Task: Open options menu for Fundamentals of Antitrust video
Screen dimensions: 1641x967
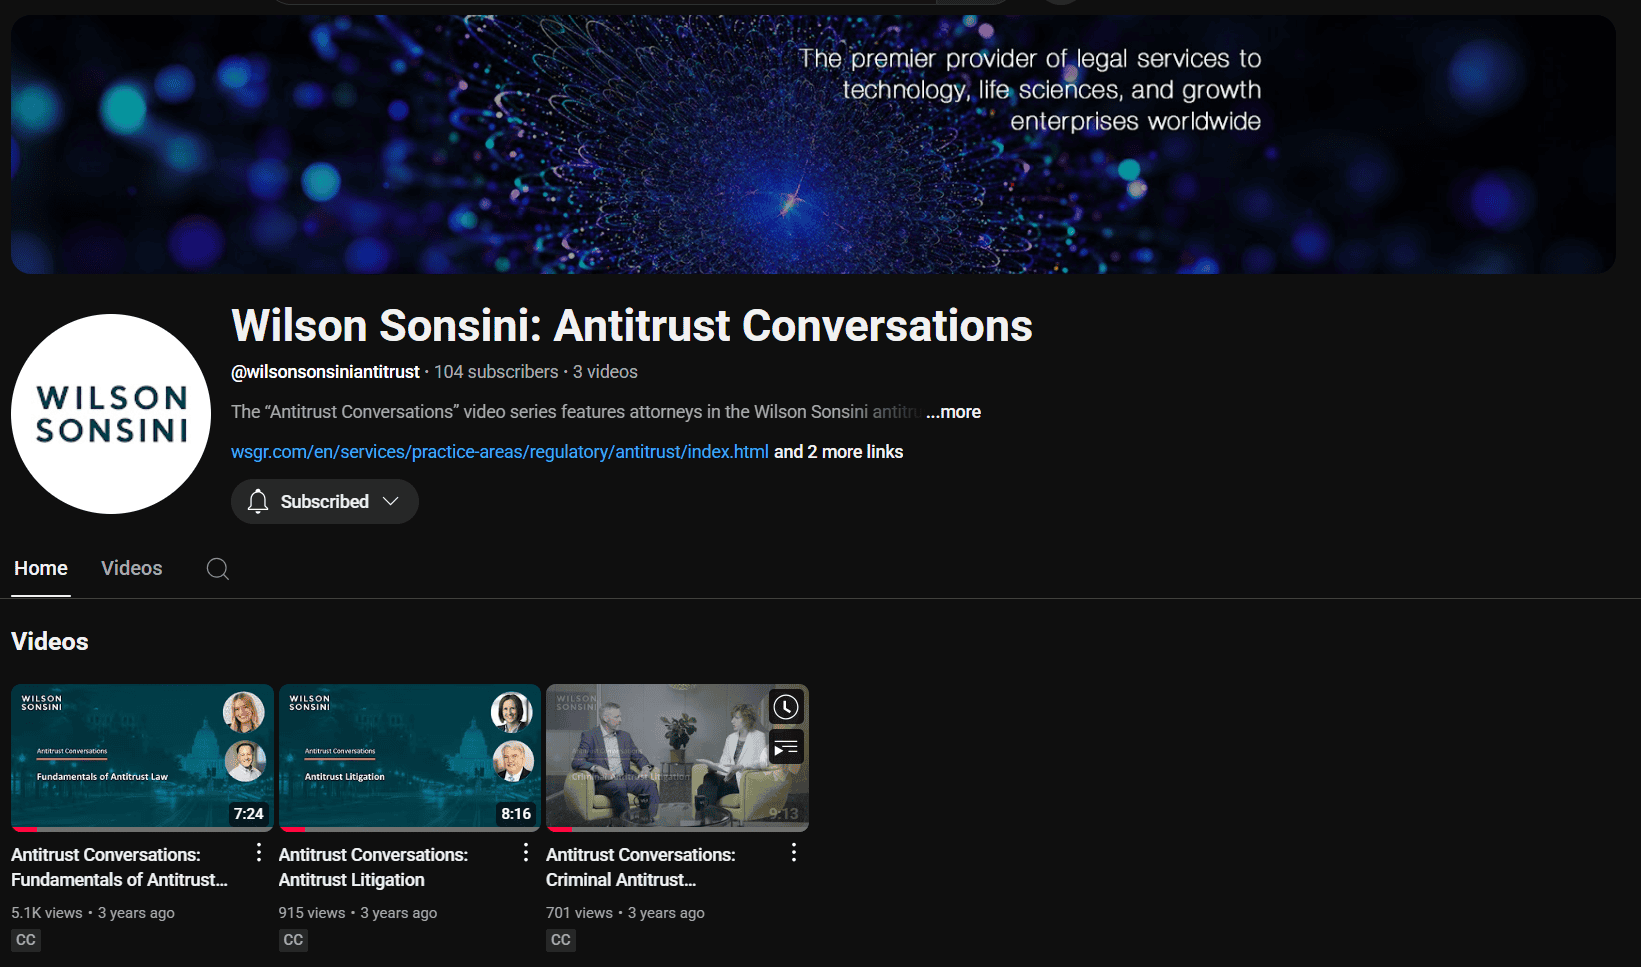Action: (x=259, y=852)
